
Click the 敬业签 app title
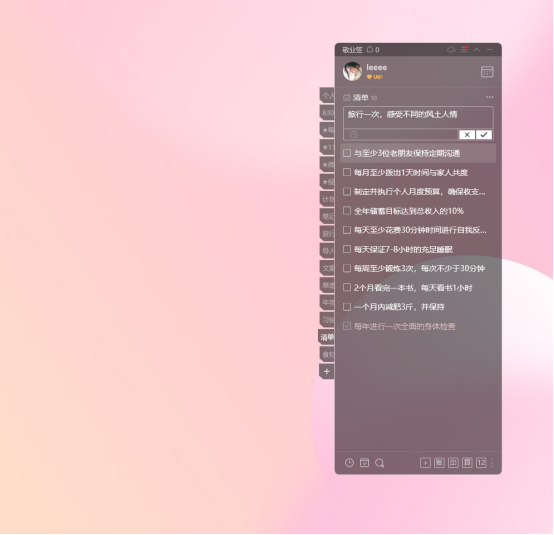(352, 50)
